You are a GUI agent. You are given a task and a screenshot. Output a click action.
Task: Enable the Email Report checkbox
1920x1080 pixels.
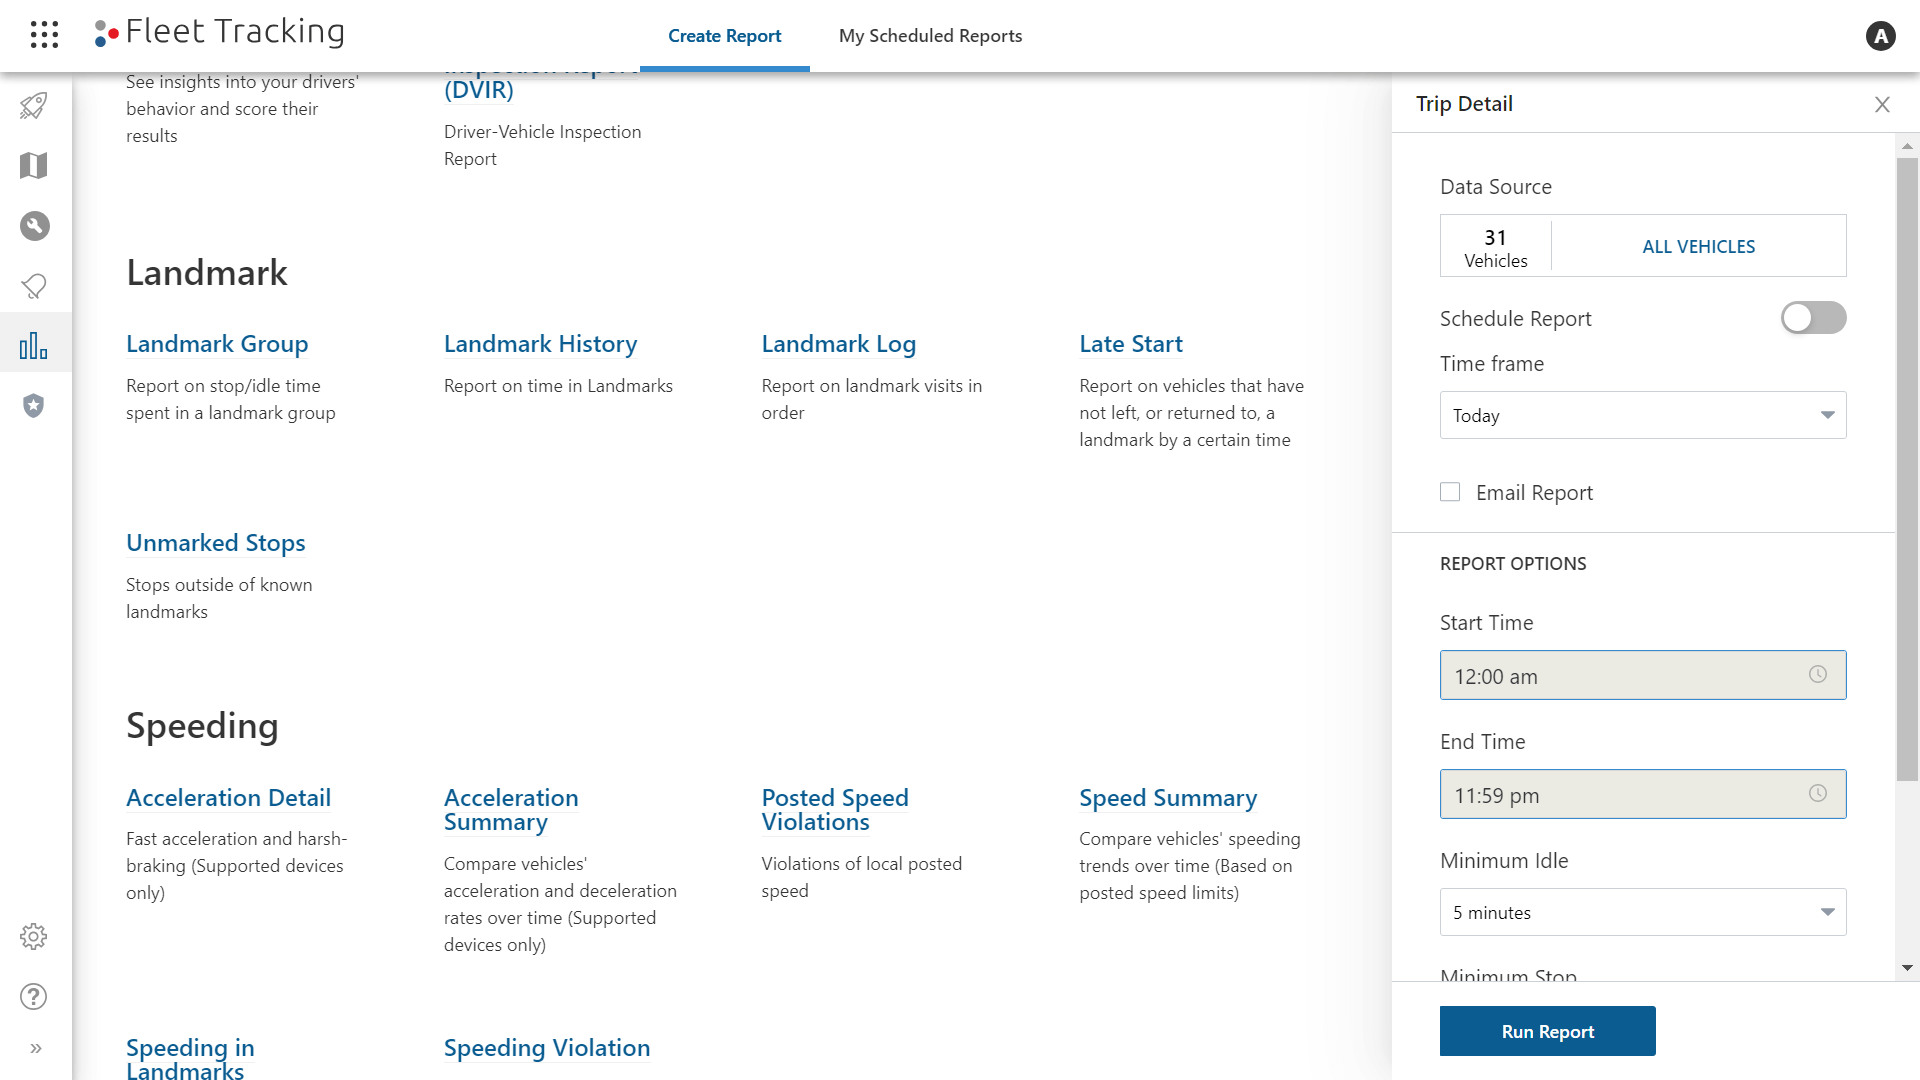click(1449, 491)
